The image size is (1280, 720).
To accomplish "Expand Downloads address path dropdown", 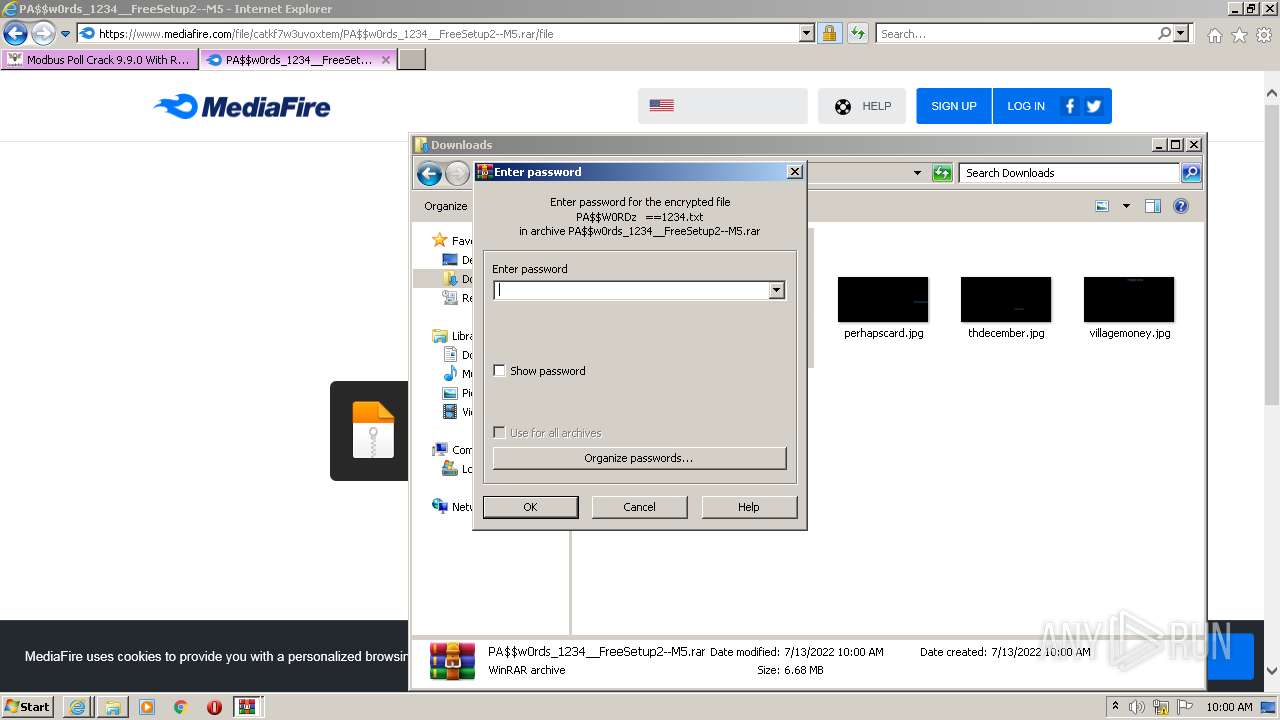I will 917,173.
